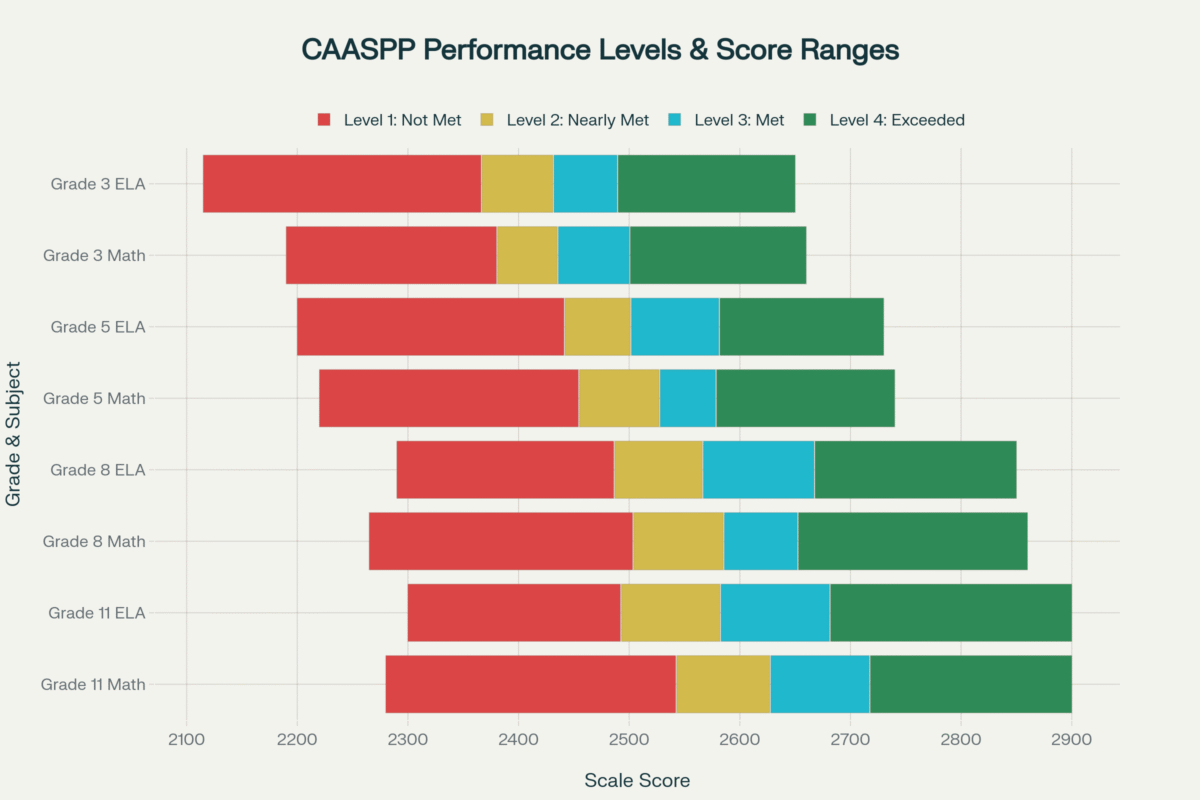Click the green Level 4 legend swatch
Image resolution: width=1200 pixels, height=800 pixels.
click(812, 120)
